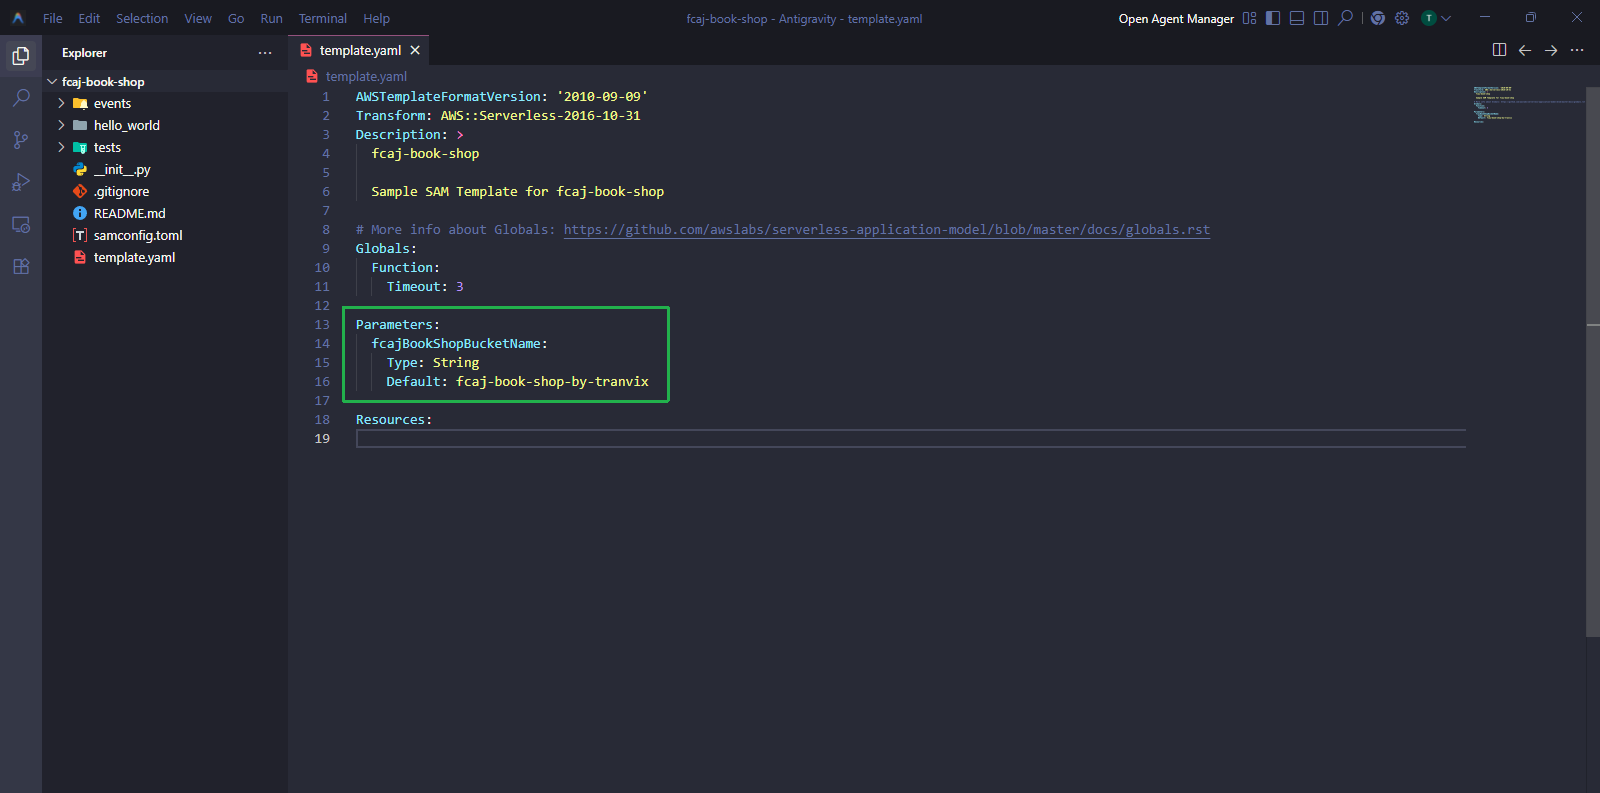The image size is (1600, 793).
Task: Click the Explorer panel title
Action: coord(84,53)
